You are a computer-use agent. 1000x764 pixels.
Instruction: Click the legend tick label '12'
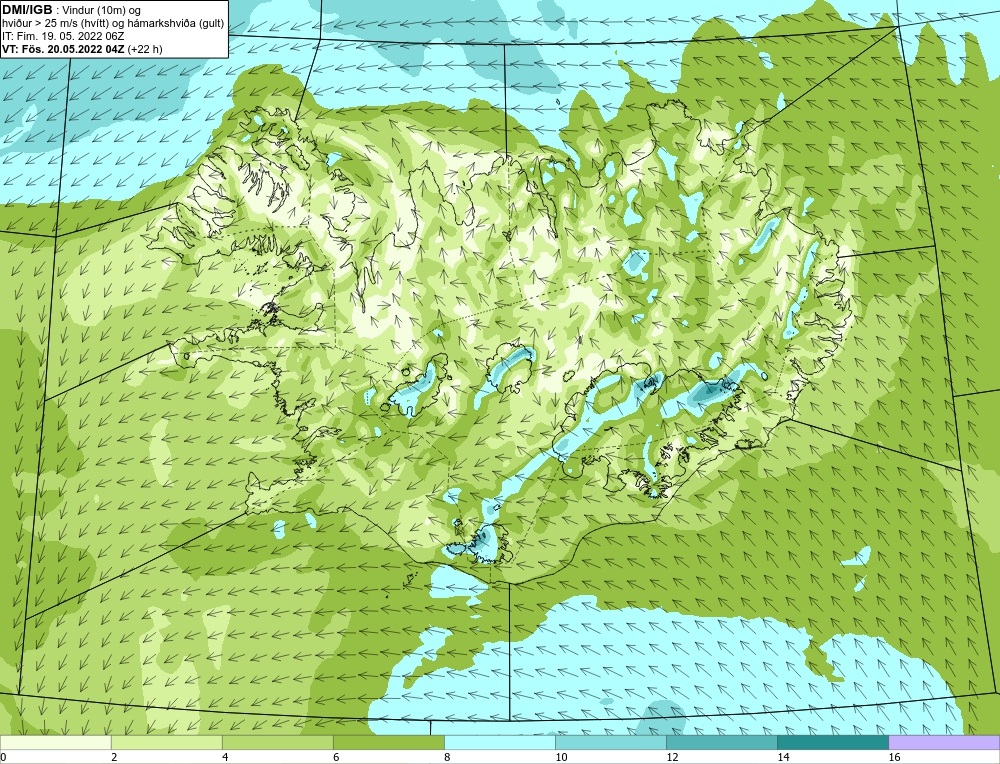point(672,757)
